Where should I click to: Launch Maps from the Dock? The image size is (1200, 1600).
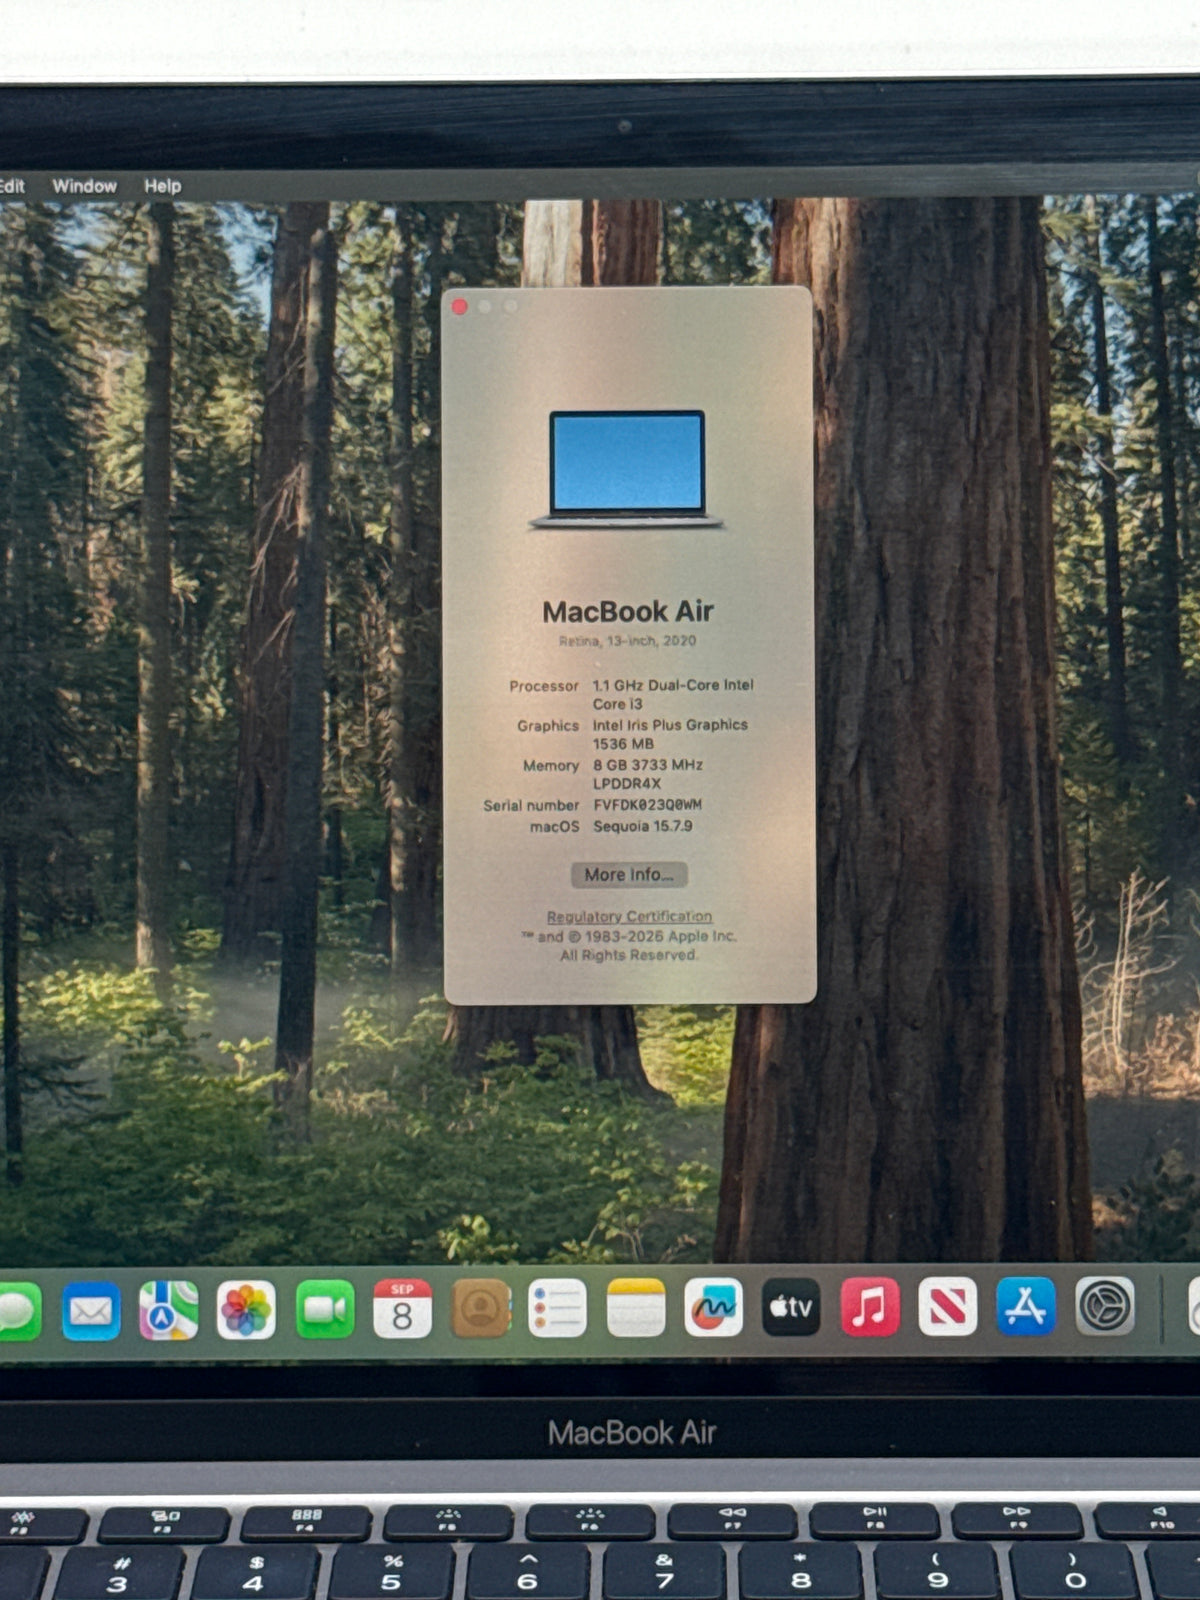(x=168, y=1310)
